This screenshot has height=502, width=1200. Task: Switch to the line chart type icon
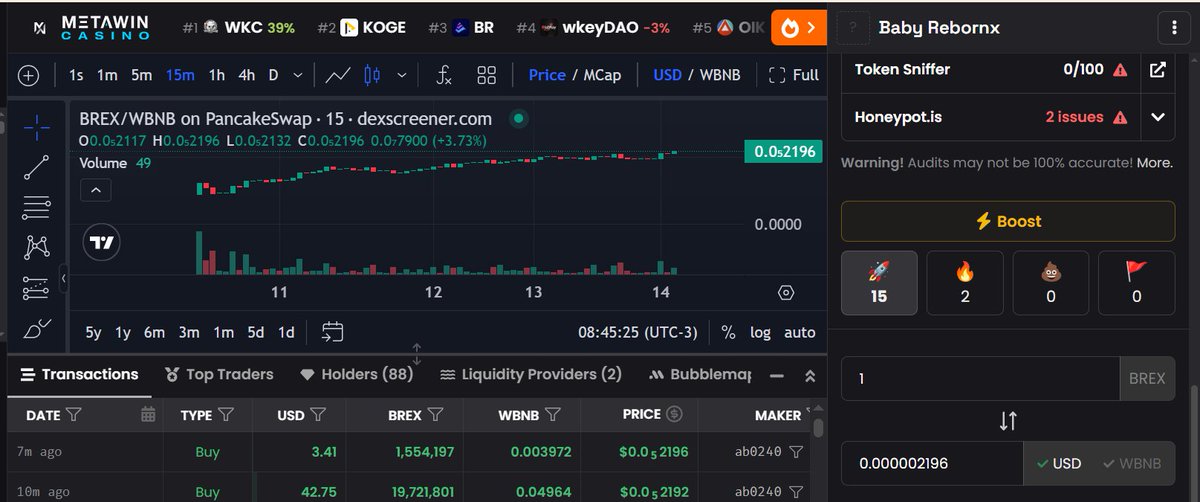338,75
